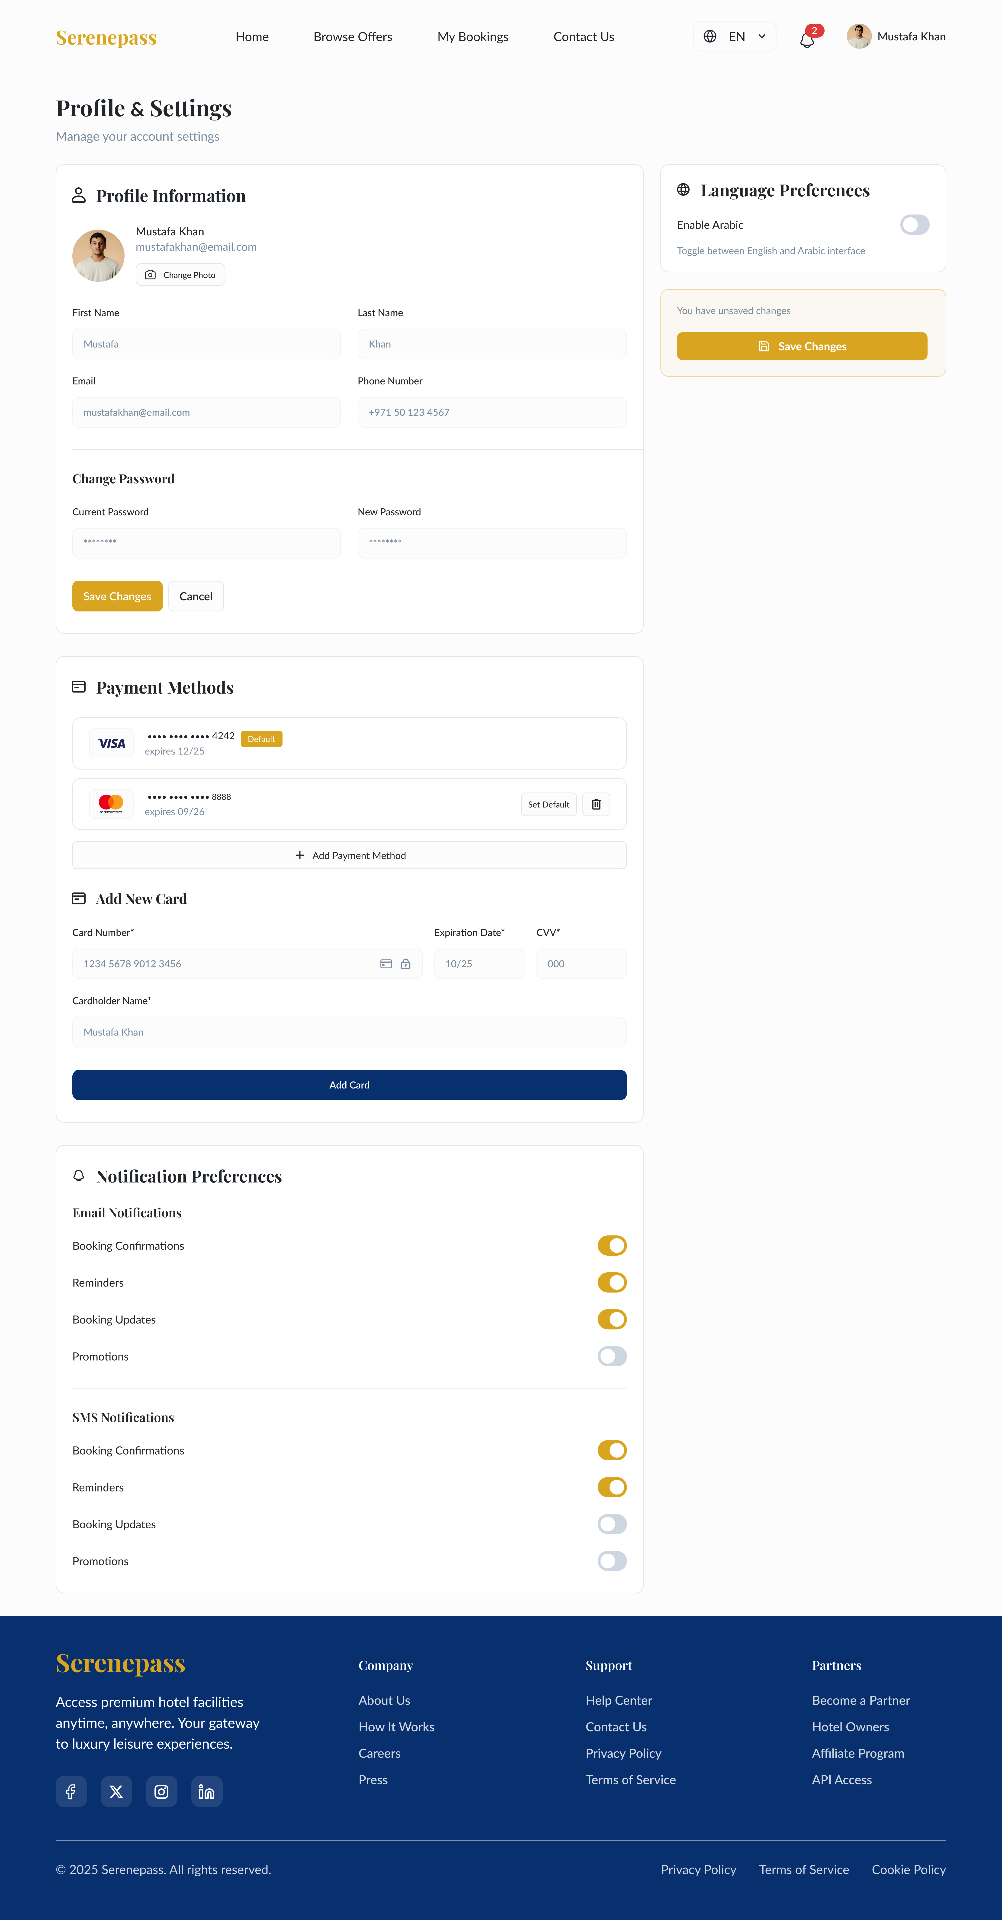Set Mastercard 8888 as default
This screenshot has height=1920, width=1002.
[x=549, y=804]
